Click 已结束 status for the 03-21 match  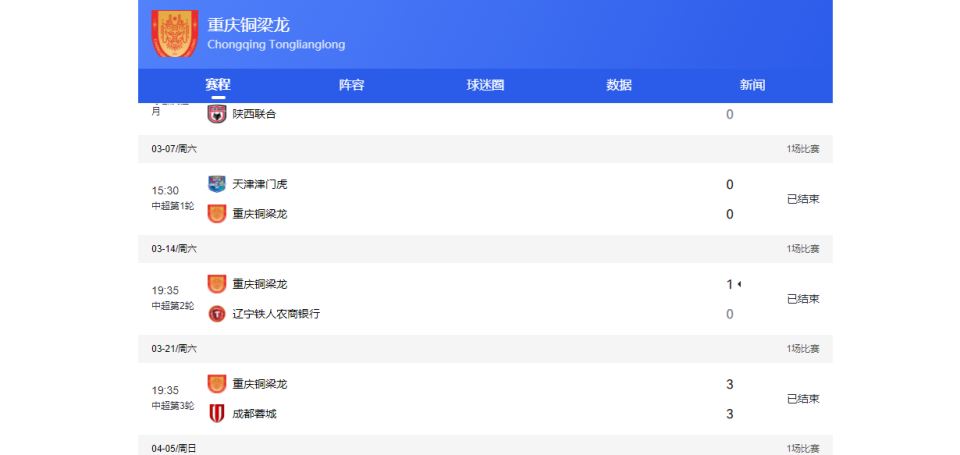coord(803,399)
